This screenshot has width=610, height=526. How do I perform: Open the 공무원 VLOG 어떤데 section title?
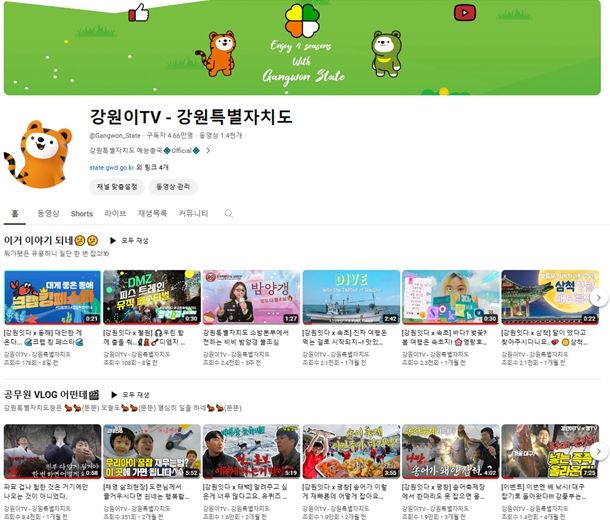(51, 394)
